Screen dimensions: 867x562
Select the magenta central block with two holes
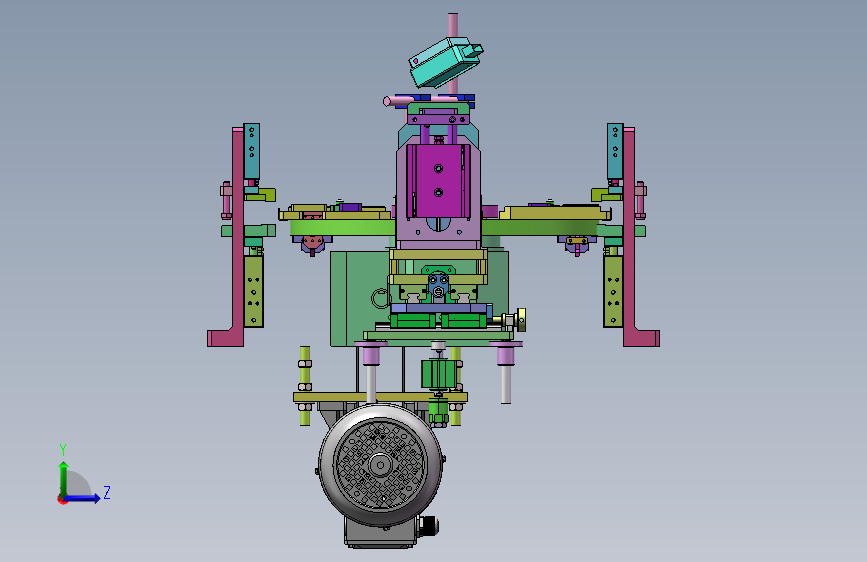pos(438,181)
